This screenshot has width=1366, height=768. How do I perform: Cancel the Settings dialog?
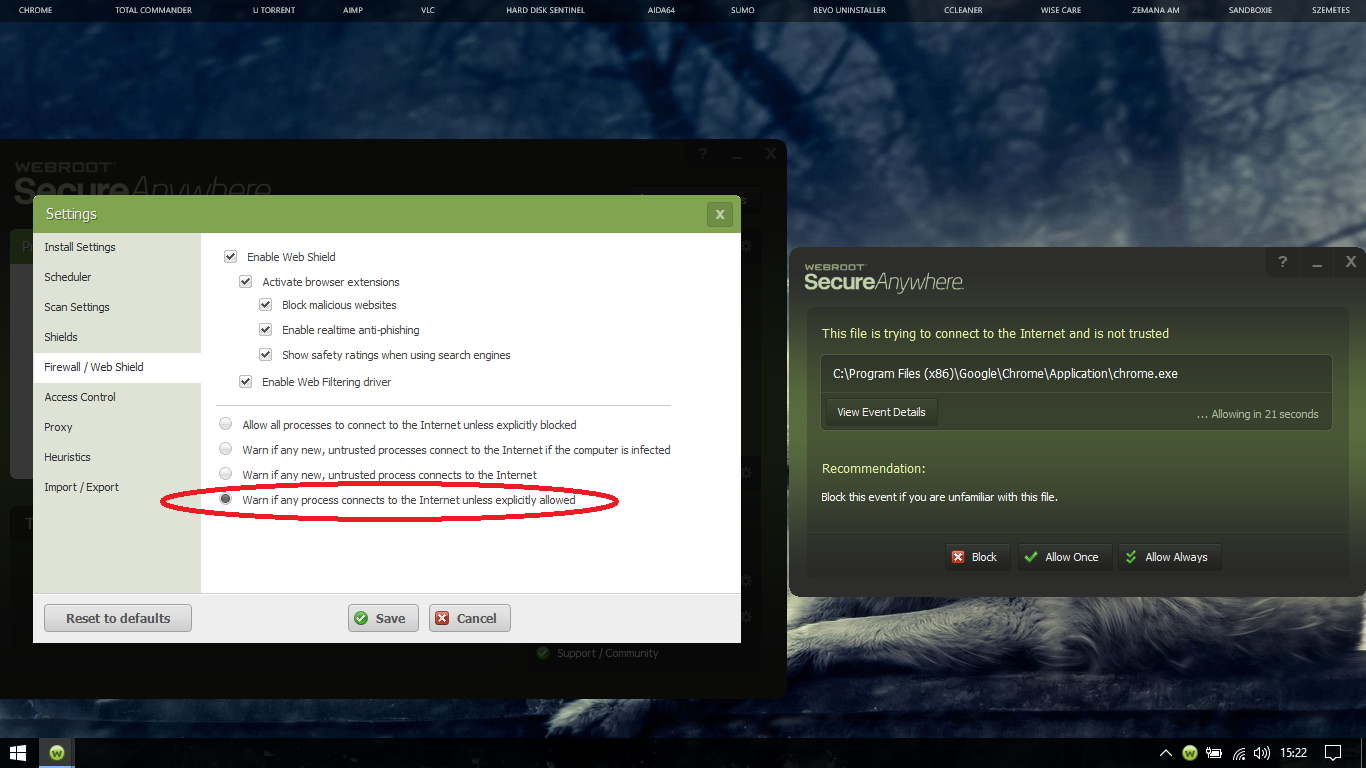[470, 618]
